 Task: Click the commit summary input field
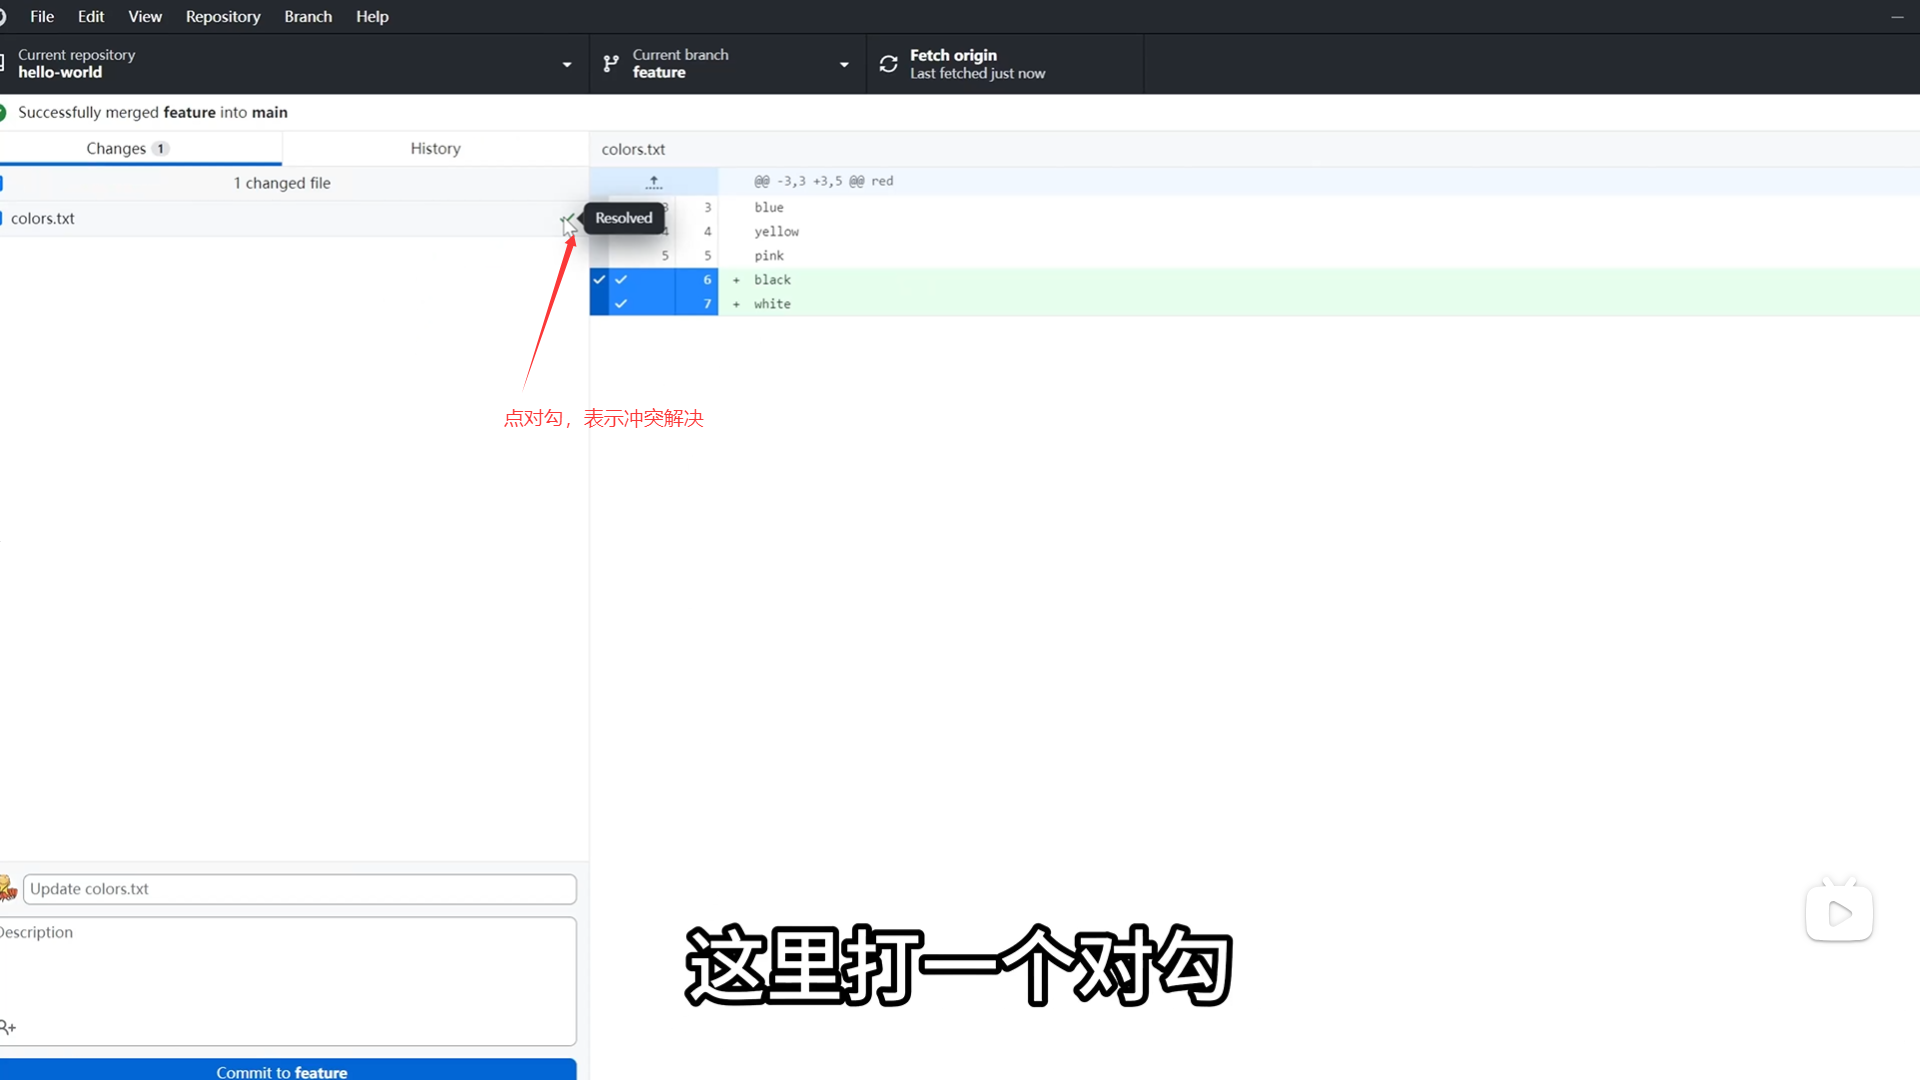[x=299, y=889]
